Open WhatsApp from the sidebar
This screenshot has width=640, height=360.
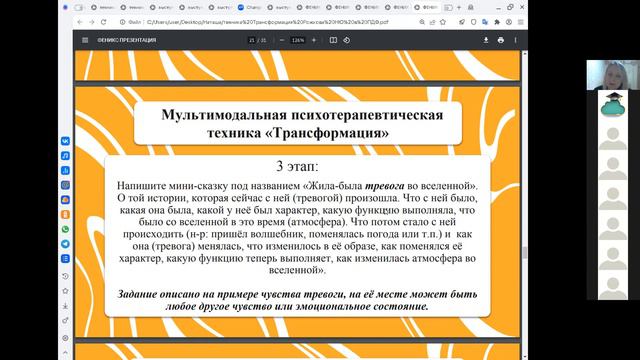(x=65, y=229)
